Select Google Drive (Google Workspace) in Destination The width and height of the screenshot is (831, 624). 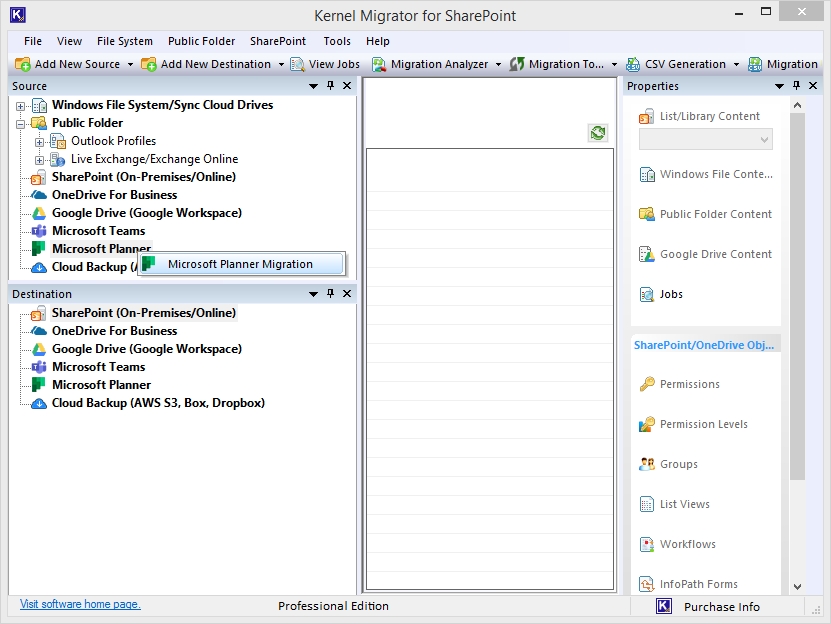pyautogui.click(x=147, y=349)
